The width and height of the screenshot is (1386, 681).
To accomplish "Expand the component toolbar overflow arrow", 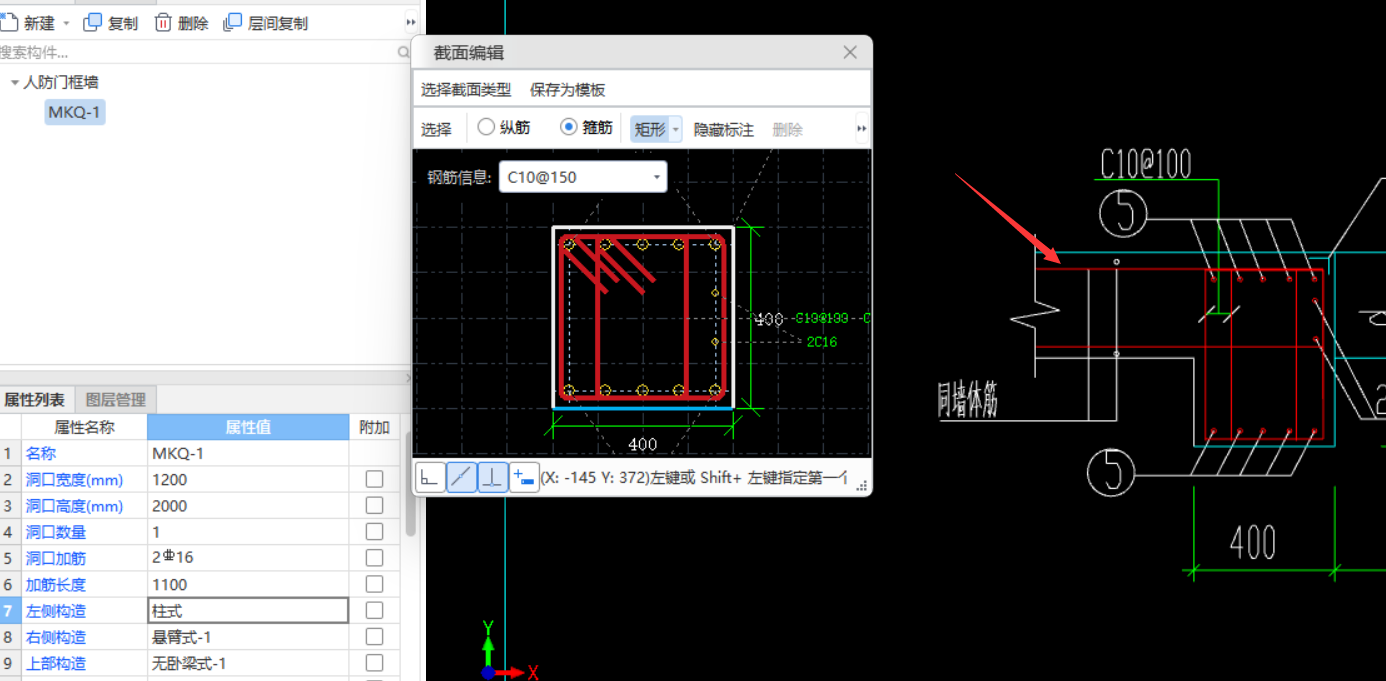I will coord(411,23).
